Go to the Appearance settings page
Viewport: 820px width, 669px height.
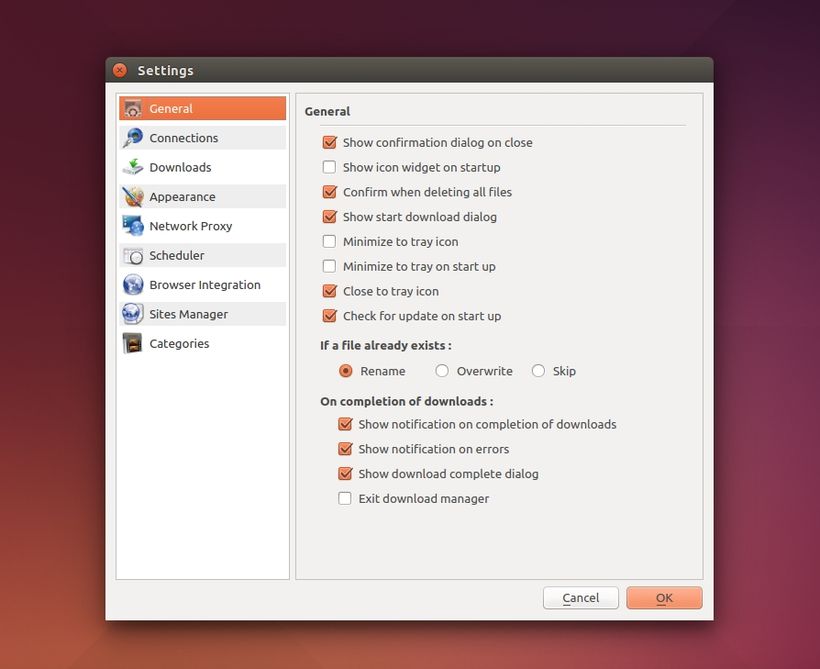pyautogui.click(x=202, y=197)
